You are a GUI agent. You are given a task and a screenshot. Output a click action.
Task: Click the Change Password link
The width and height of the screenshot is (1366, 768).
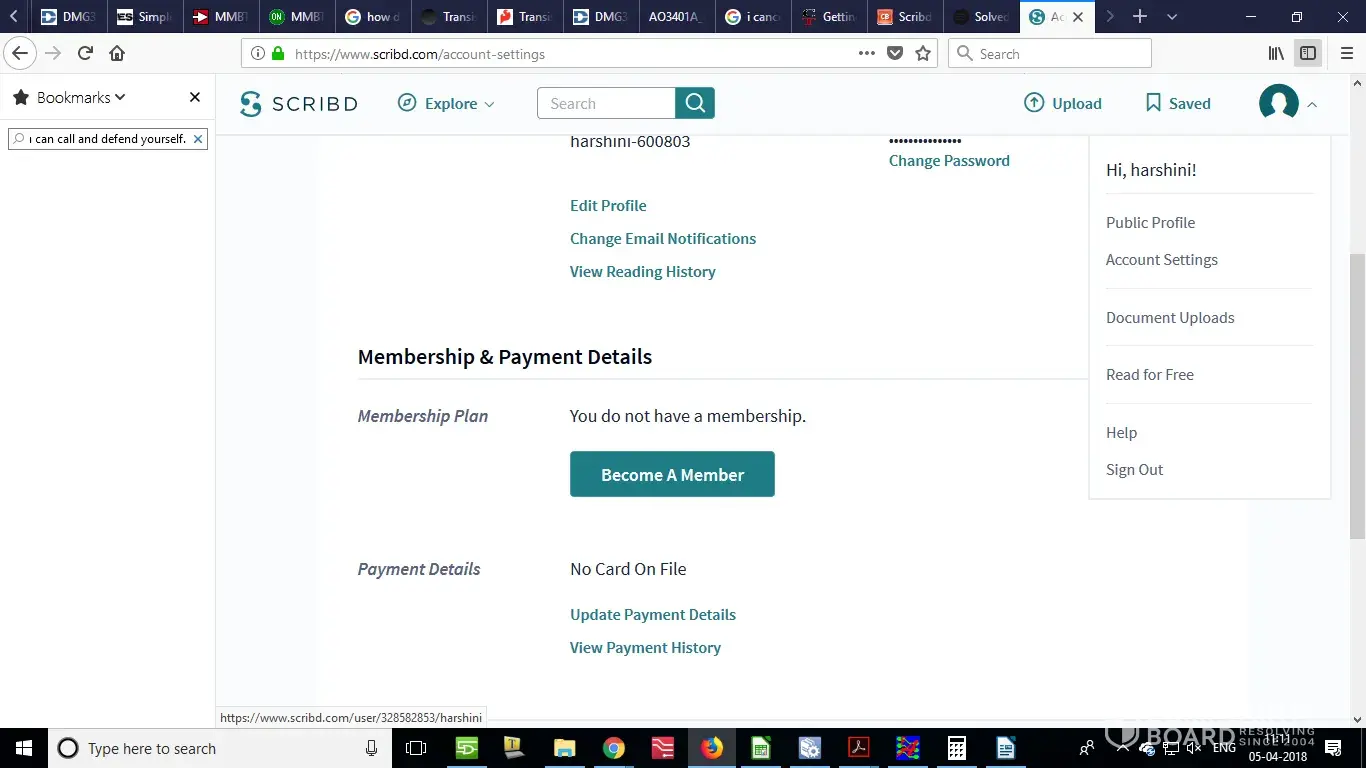click(949, 161)
